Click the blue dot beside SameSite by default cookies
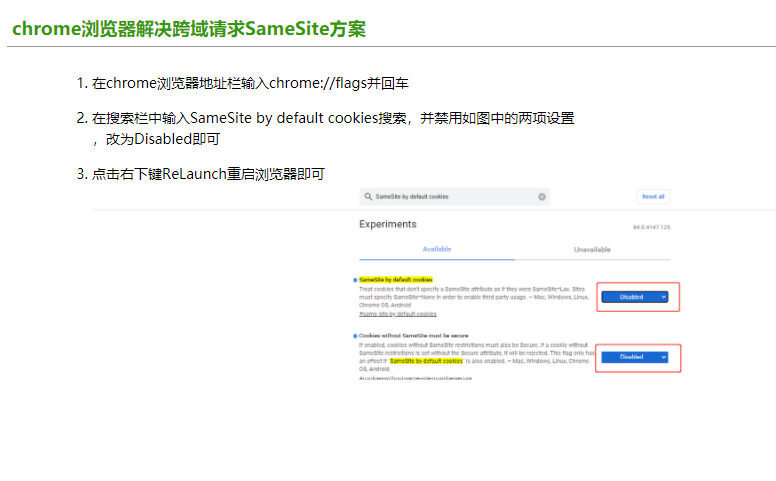 point(355,280)
